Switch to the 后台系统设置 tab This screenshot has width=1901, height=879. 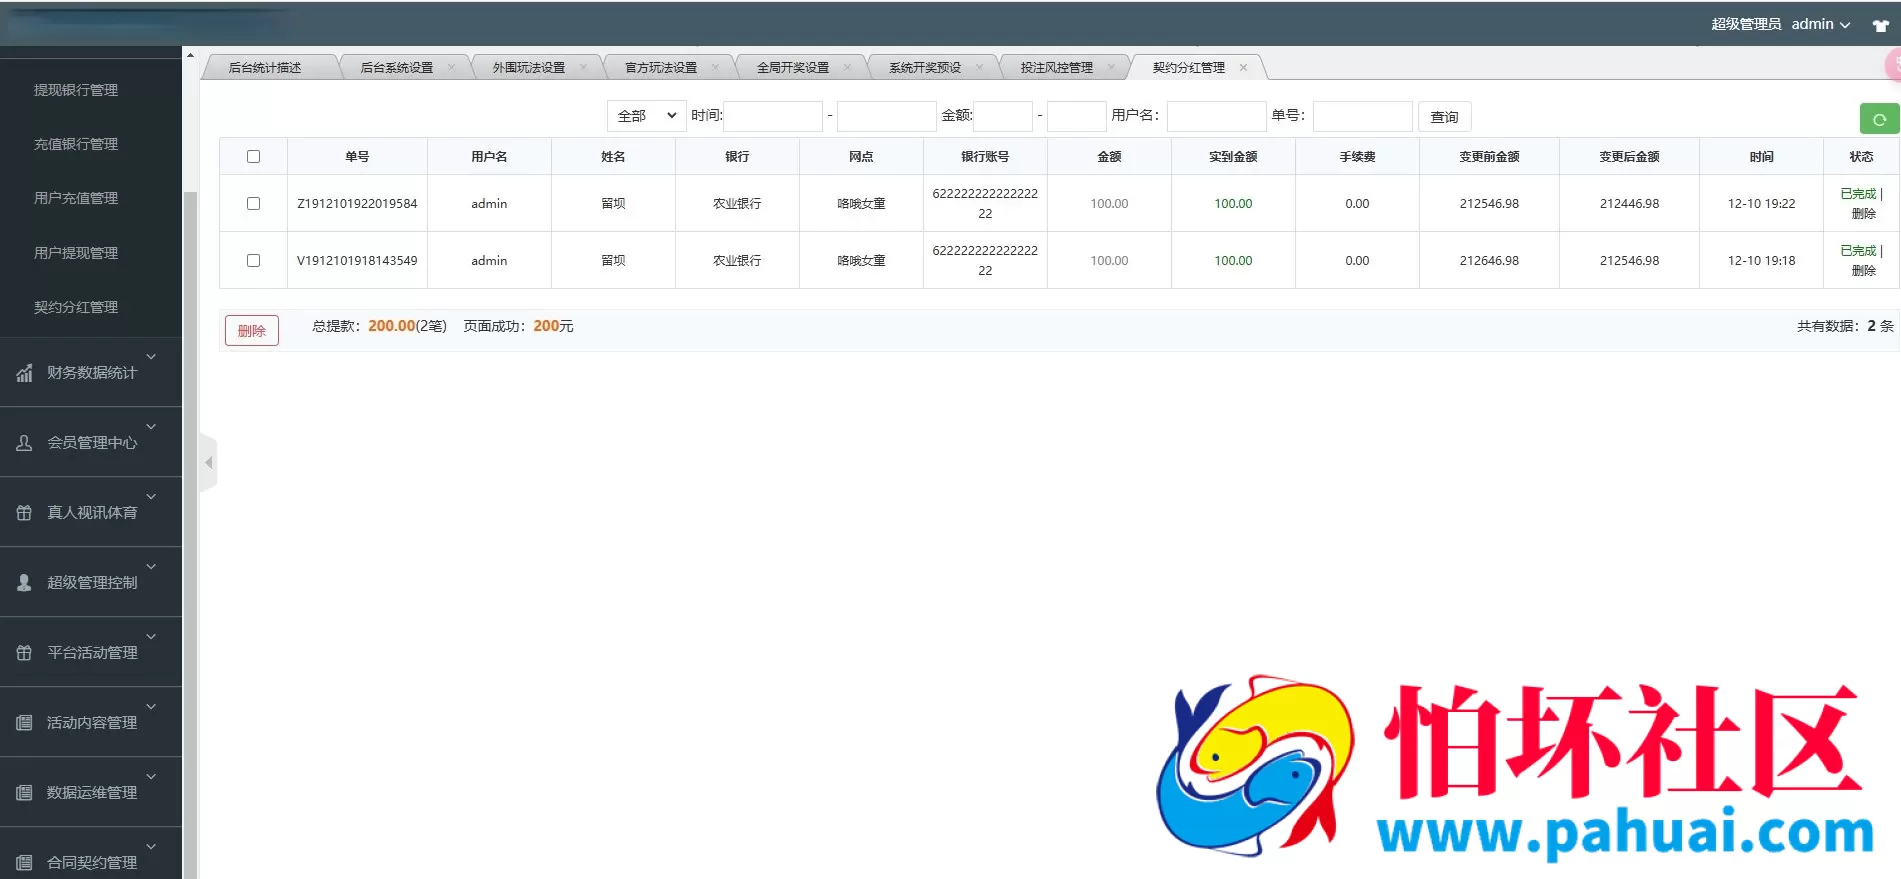pyautogui.click(x=397, y=68)
